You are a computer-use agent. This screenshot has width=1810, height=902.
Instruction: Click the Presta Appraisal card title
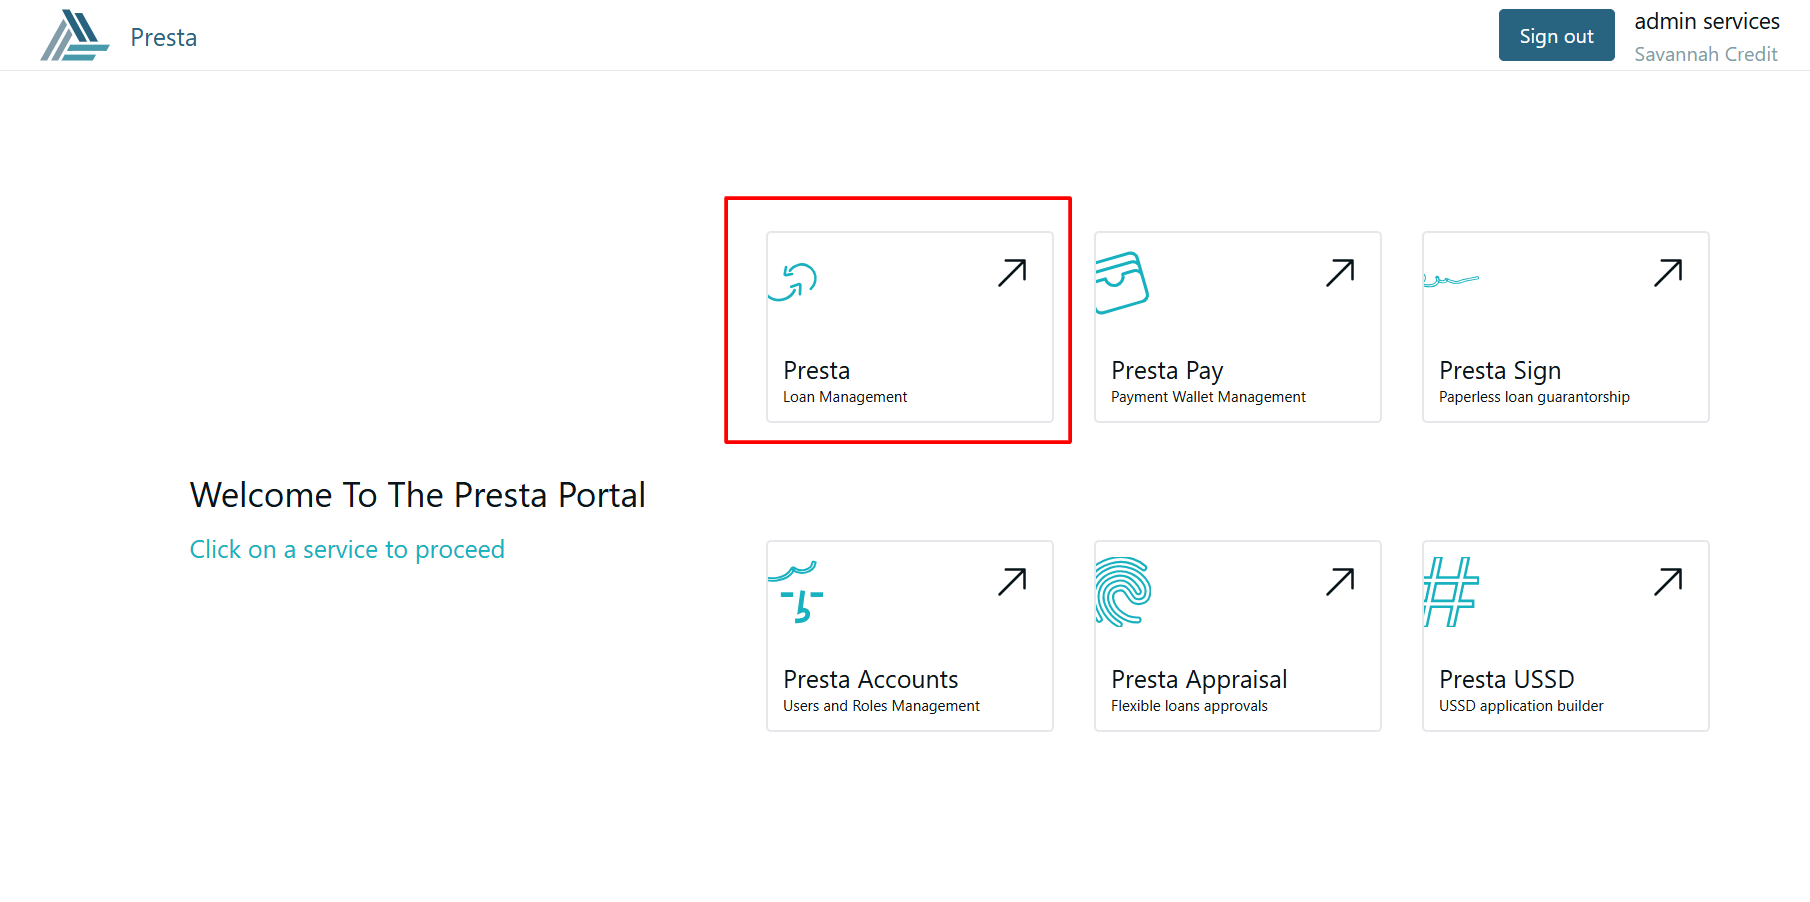(x=1199, y=680)
